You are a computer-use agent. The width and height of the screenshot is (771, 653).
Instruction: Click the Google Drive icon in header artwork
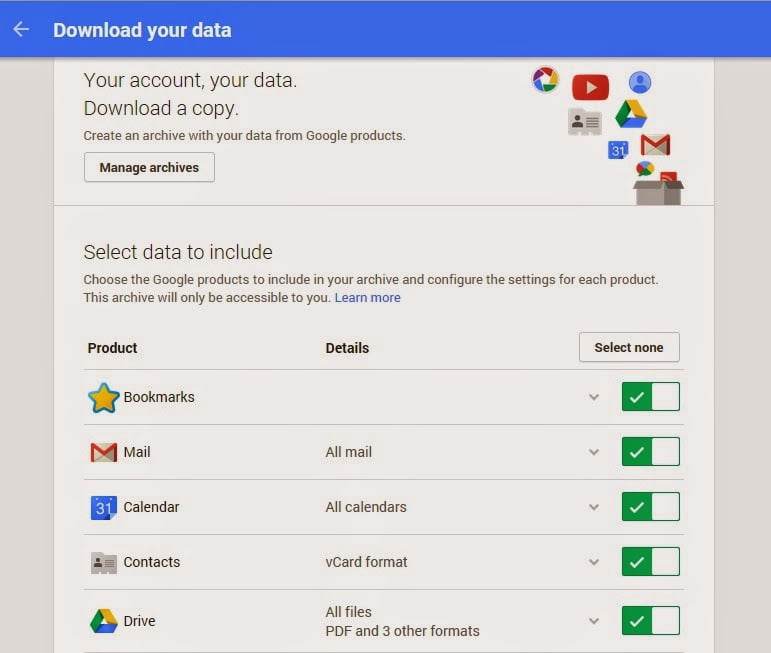tap(631, 114)
